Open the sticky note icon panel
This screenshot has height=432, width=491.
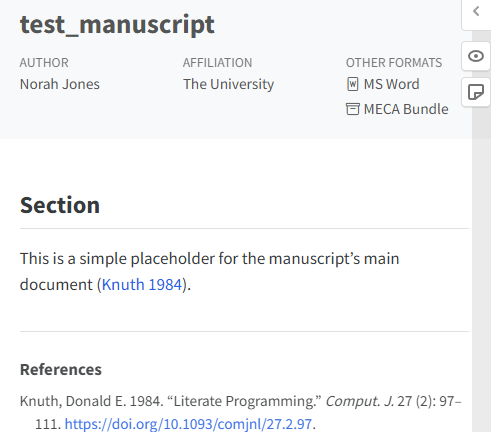476,92
